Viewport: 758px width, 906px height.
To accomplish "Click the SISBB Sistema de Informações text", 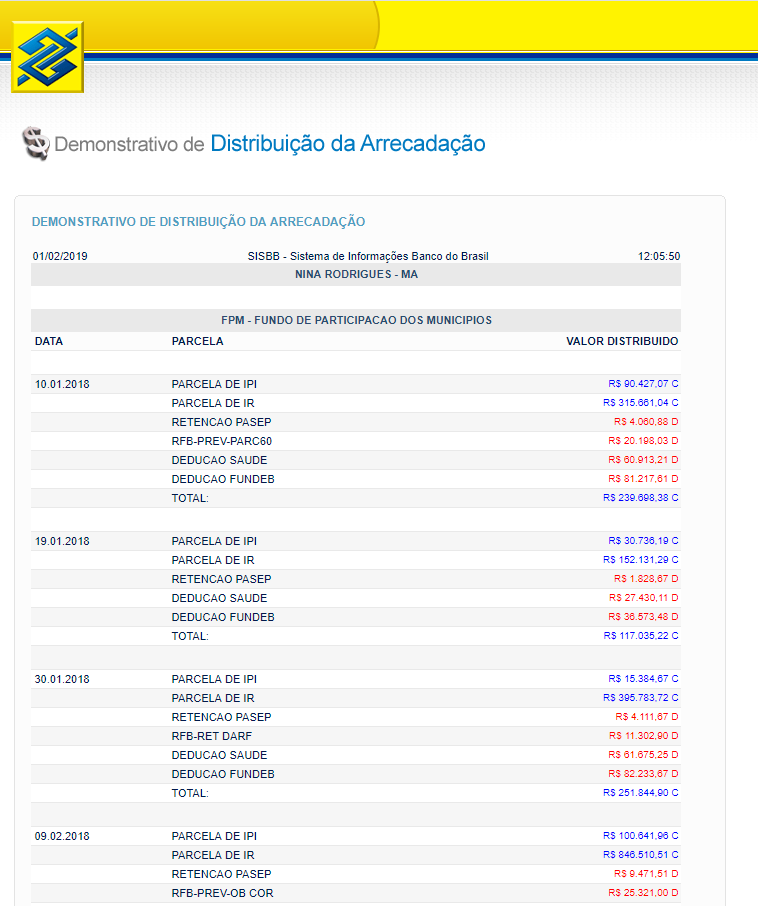I will click(368, 256).
